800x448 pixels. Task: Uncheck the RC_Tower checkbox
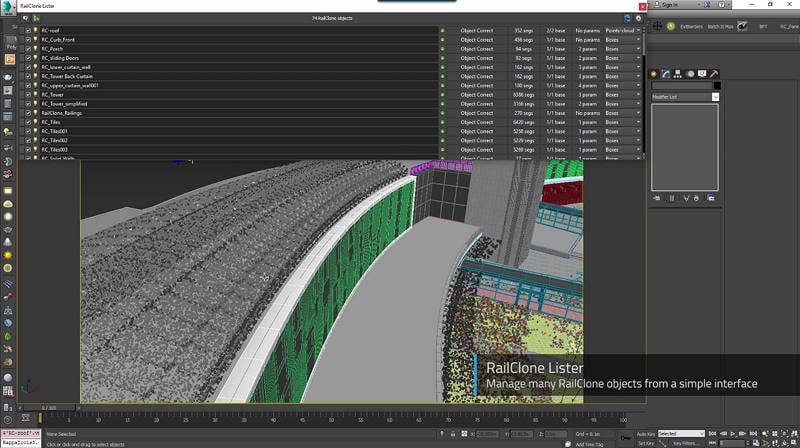coord(28,95)
